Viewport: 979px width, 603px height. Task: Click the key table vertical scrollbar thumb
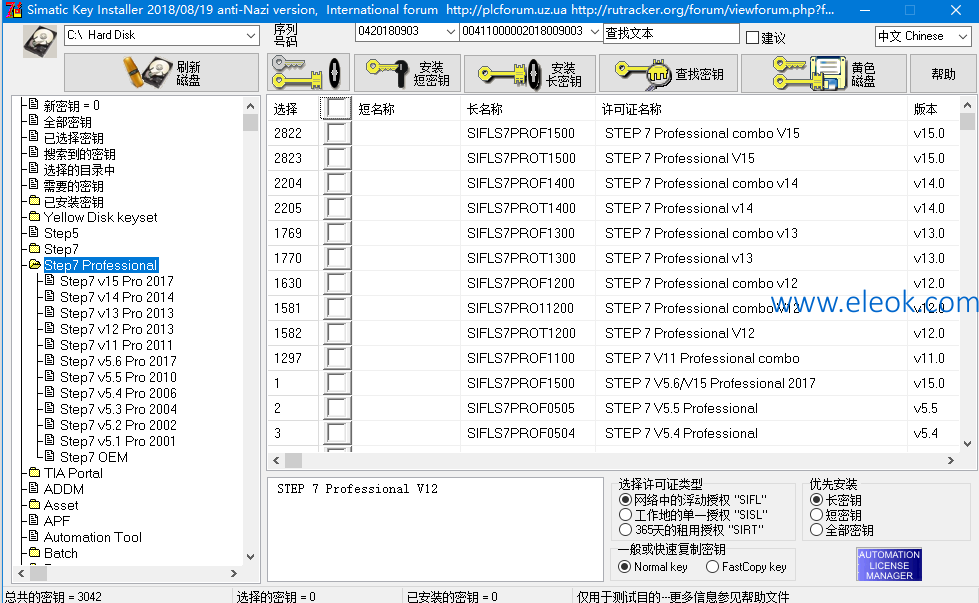pos(967,121)
